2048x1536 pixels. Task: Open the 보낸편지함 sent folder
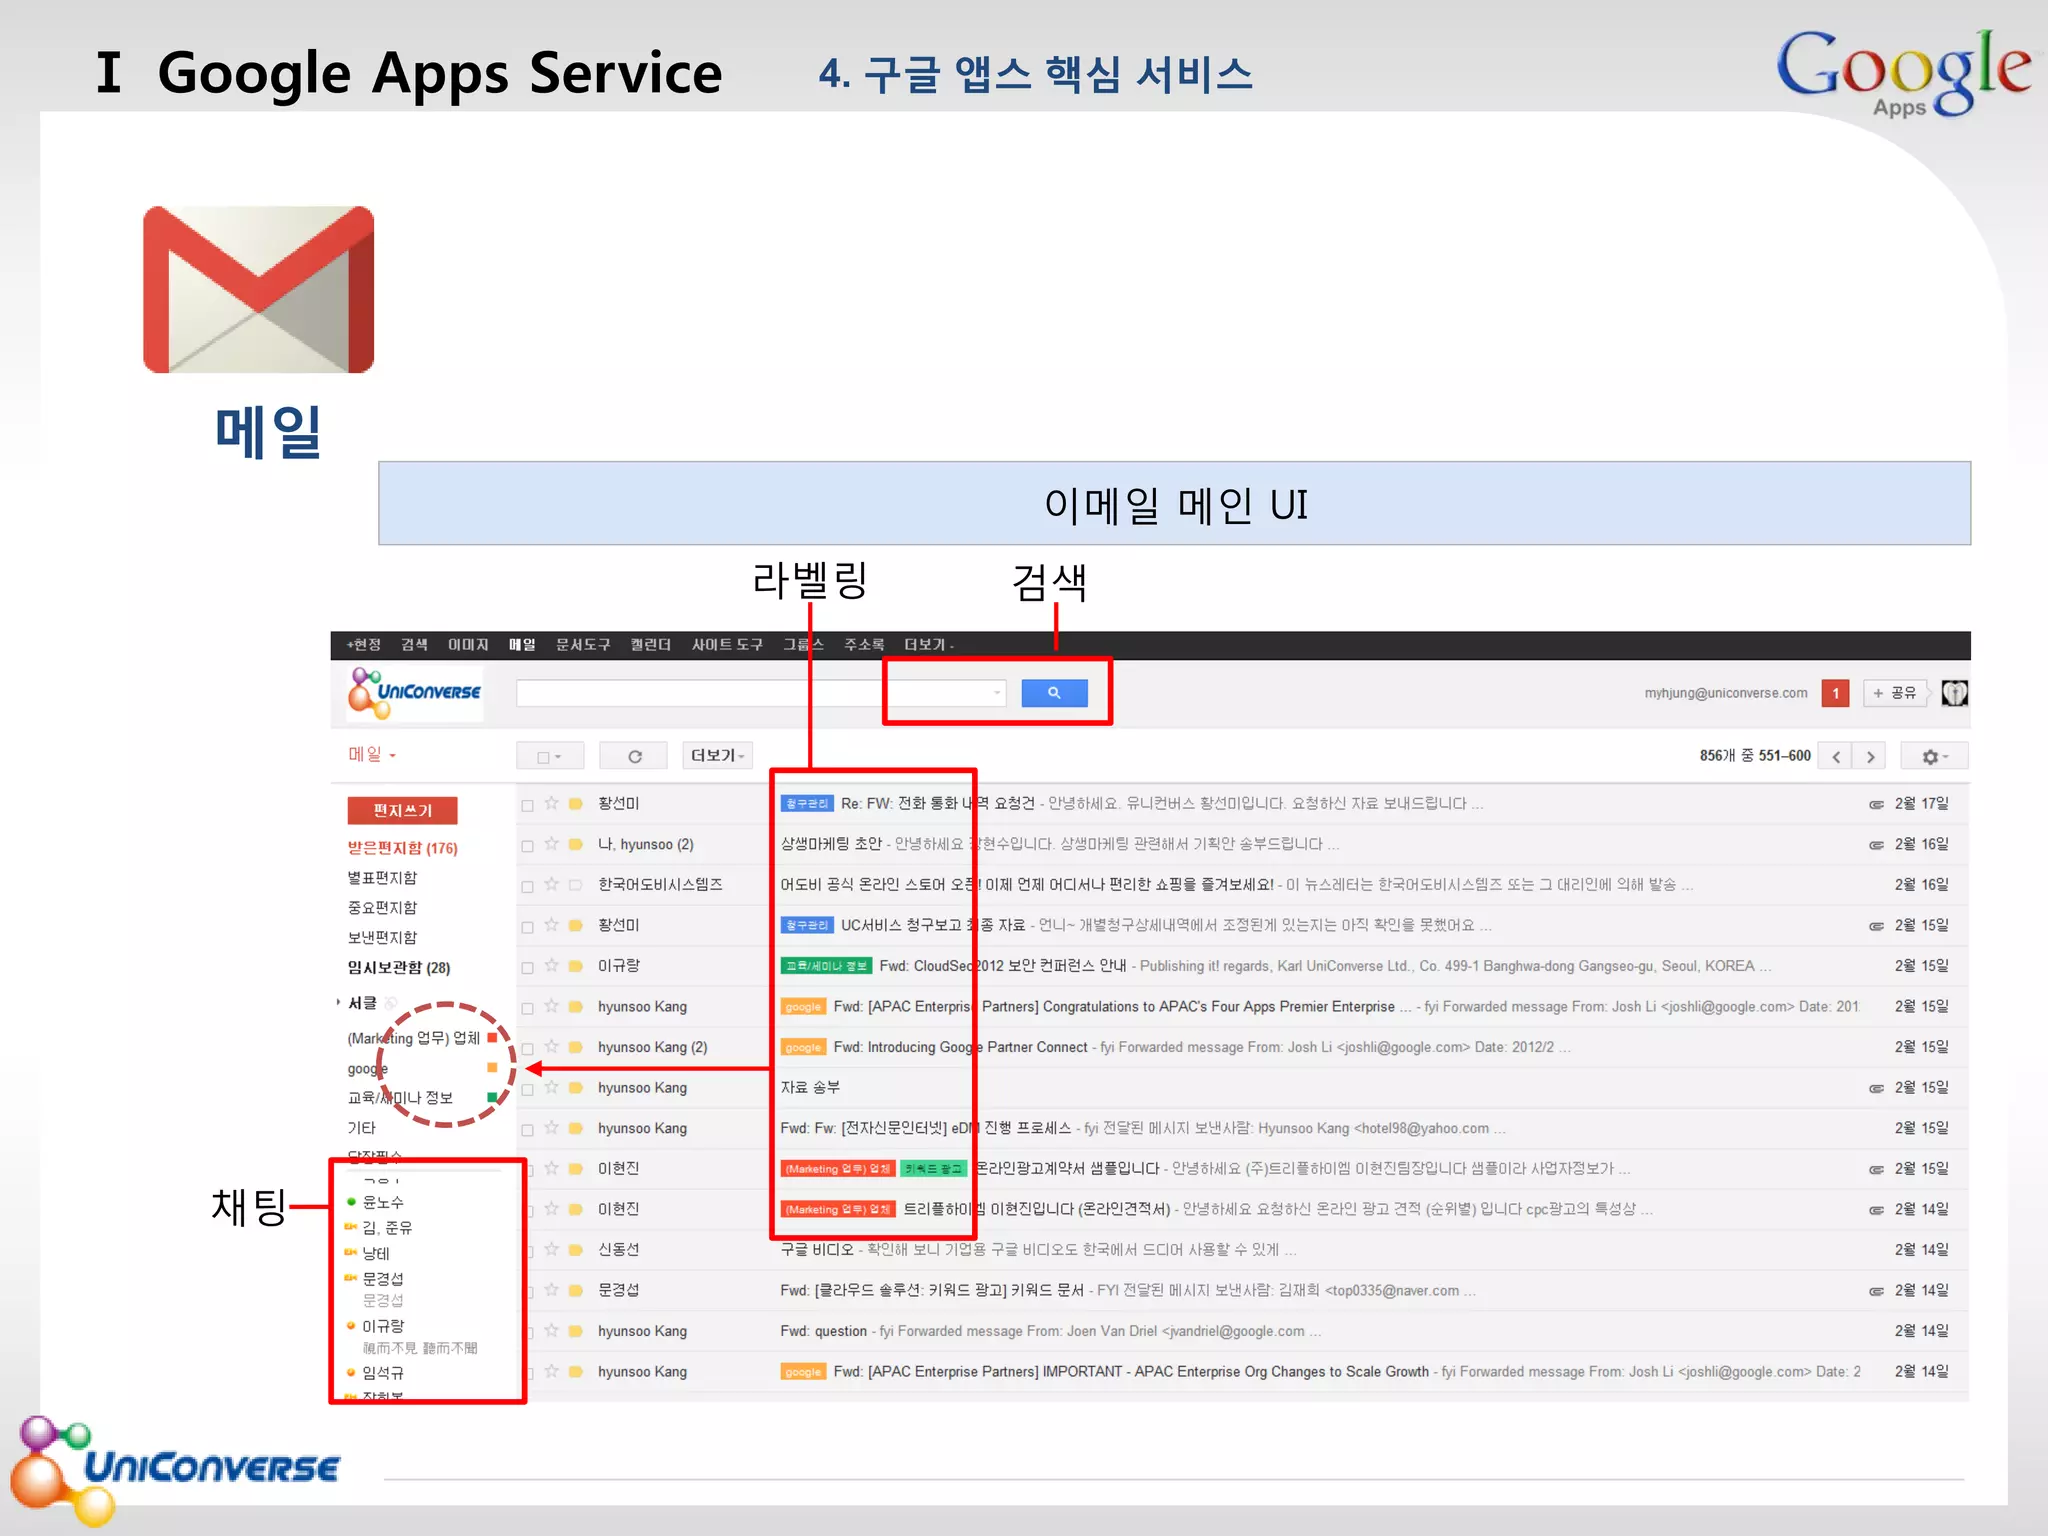pos(382,937)
